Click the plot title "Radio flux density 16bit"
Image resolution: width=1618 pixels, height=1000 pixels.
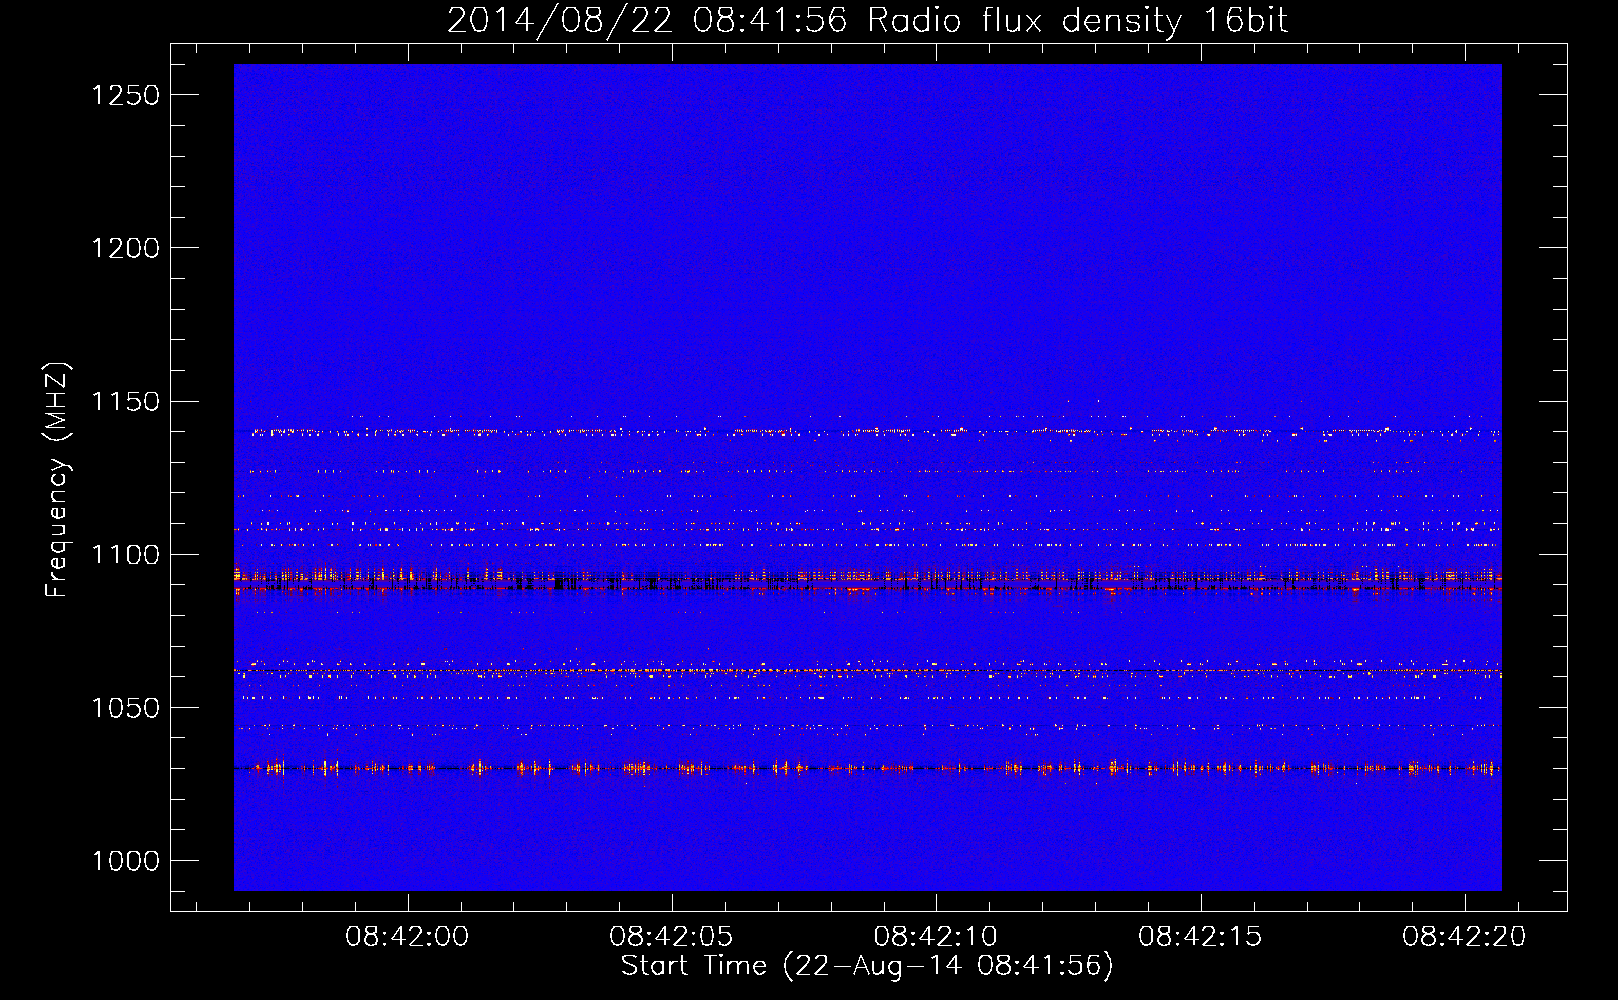1078,21
